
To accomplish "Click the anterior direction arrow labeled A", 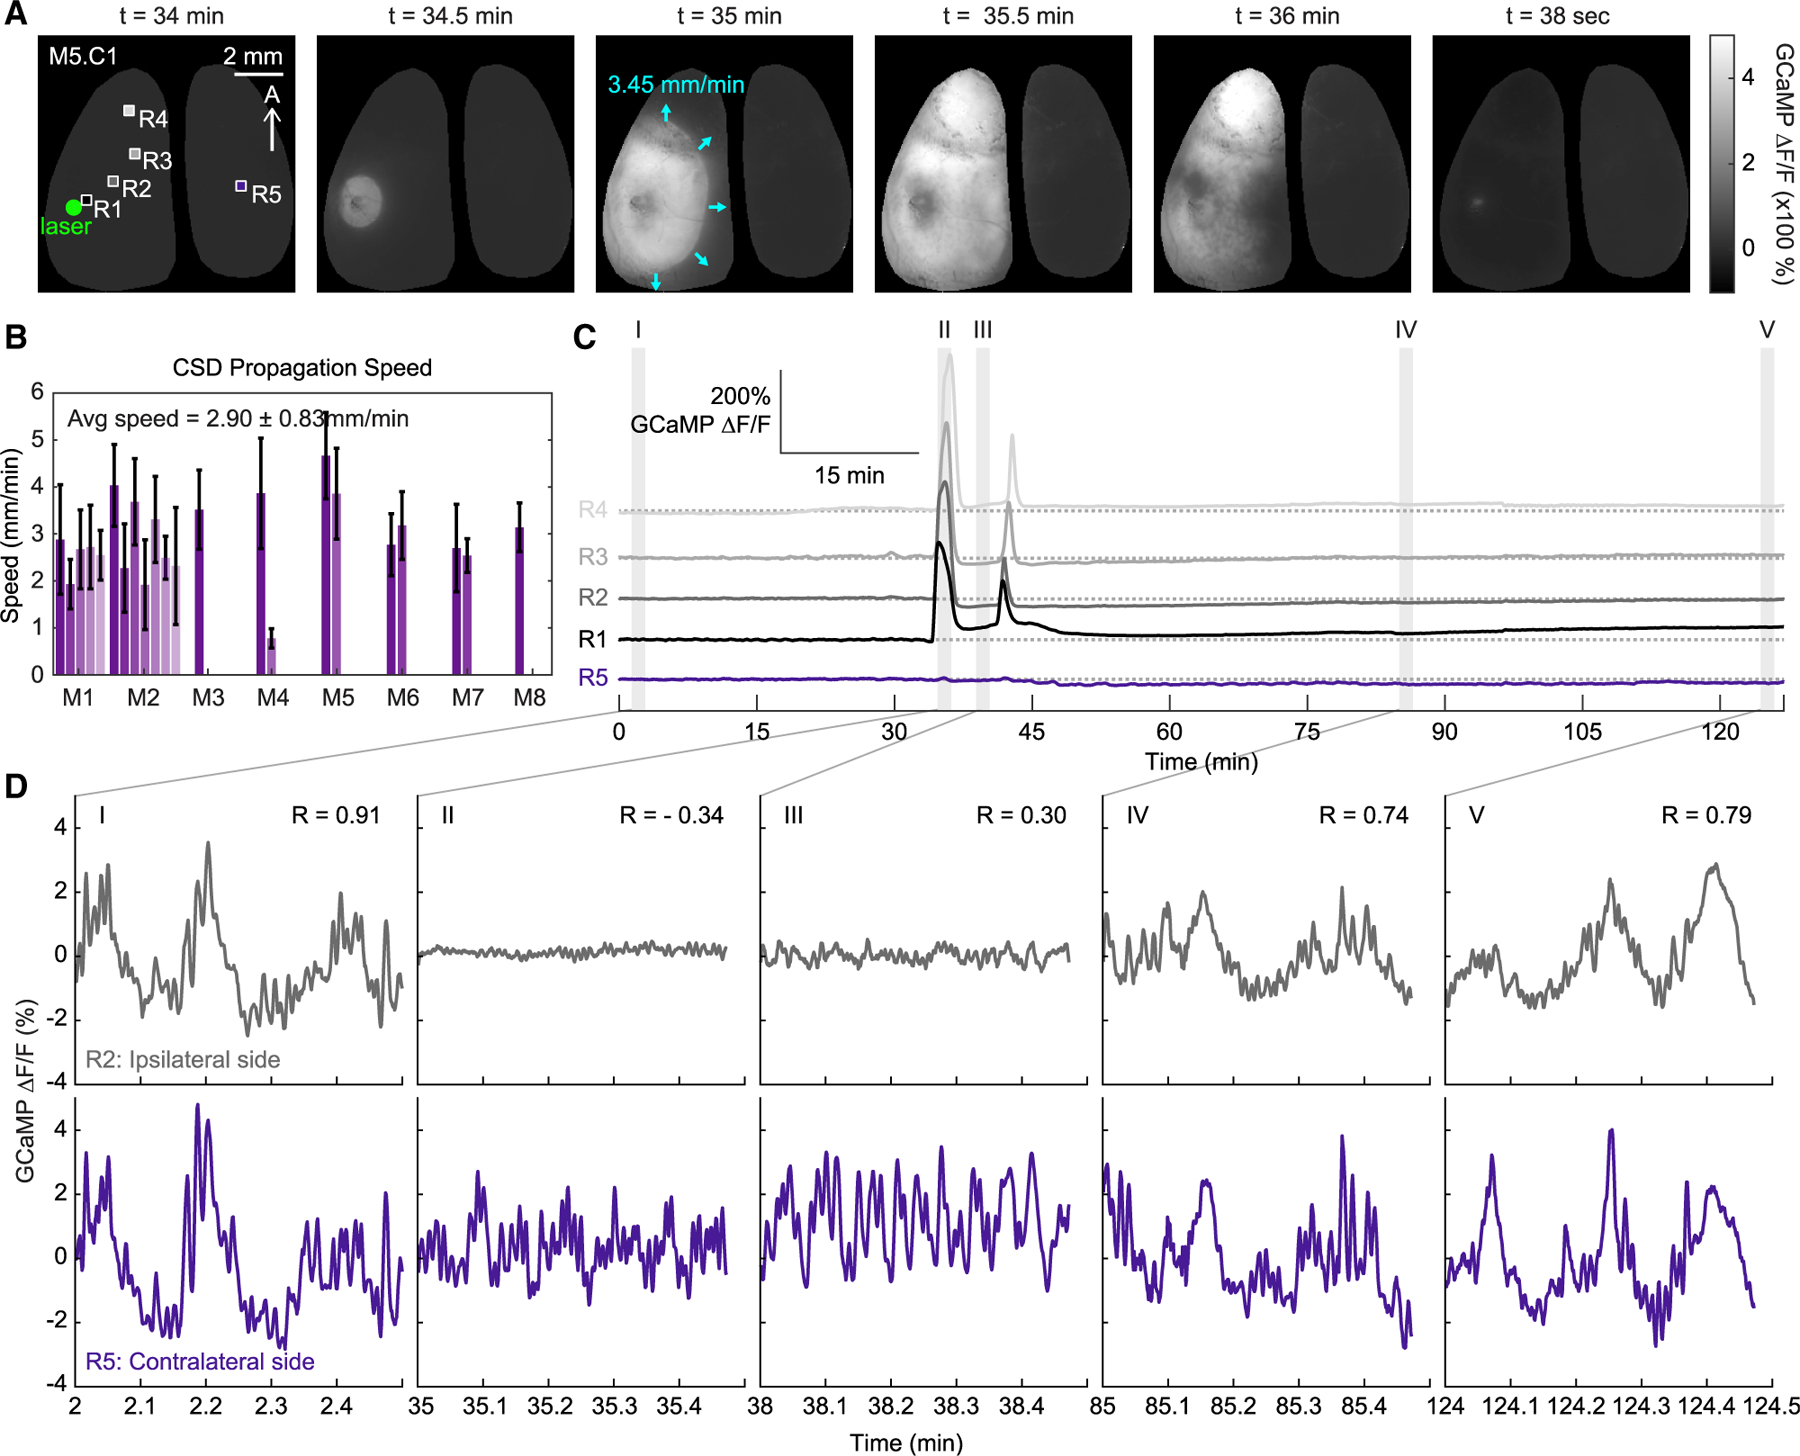I will coord(272,130).
